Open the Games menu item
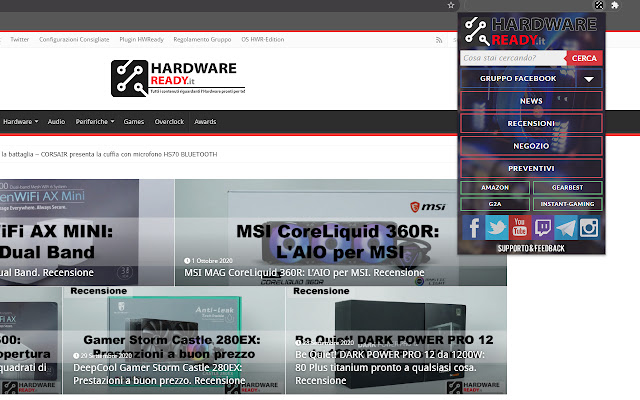640x400 pixels. (x=134, y=122)
